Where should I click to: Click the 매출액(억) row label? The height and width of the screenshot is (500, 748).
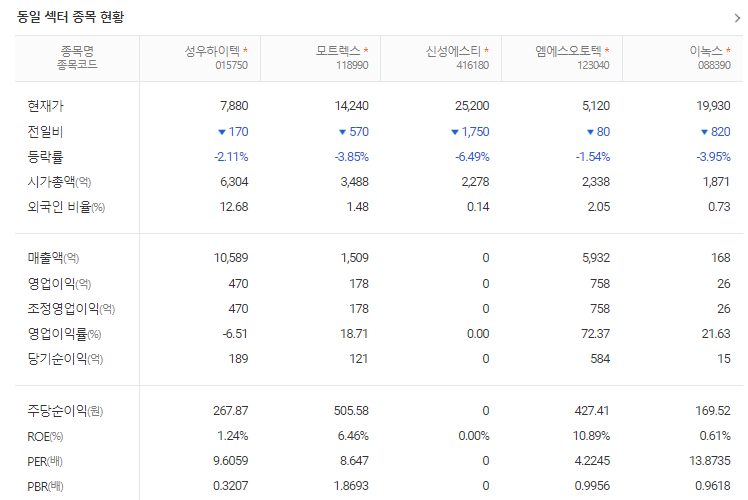tap(53, 258)
